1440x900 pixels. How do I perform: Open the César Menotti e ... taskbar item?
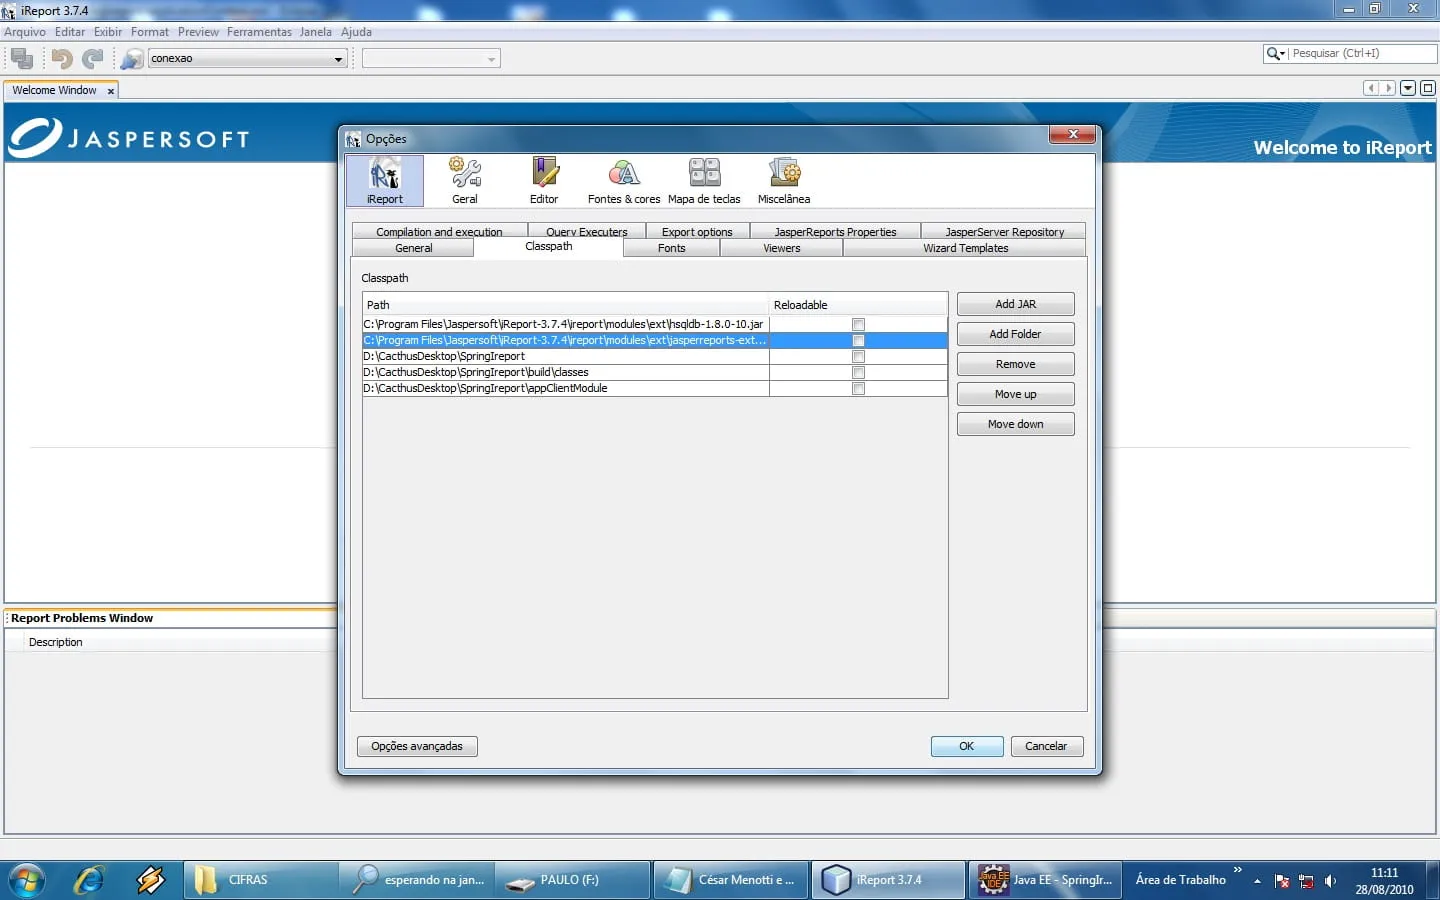tap(730, 880)
